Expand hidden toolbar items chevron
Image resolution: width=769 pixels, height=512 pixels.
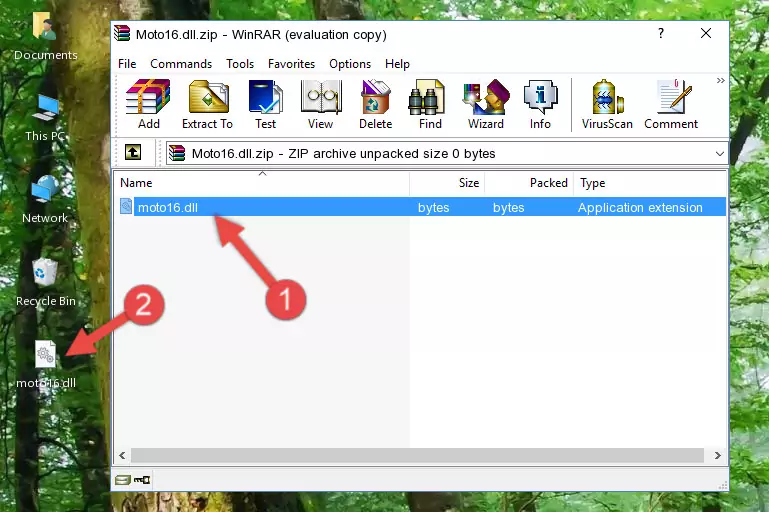(720, 80)
